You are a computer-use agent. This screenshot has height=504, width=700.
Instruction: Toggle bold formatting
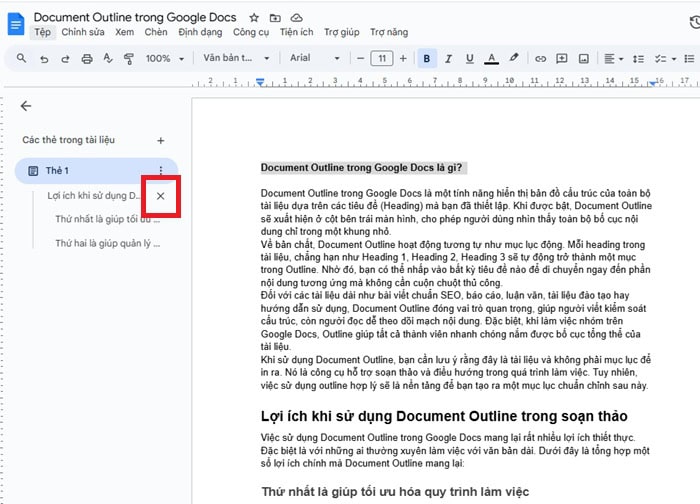[427, 58]
